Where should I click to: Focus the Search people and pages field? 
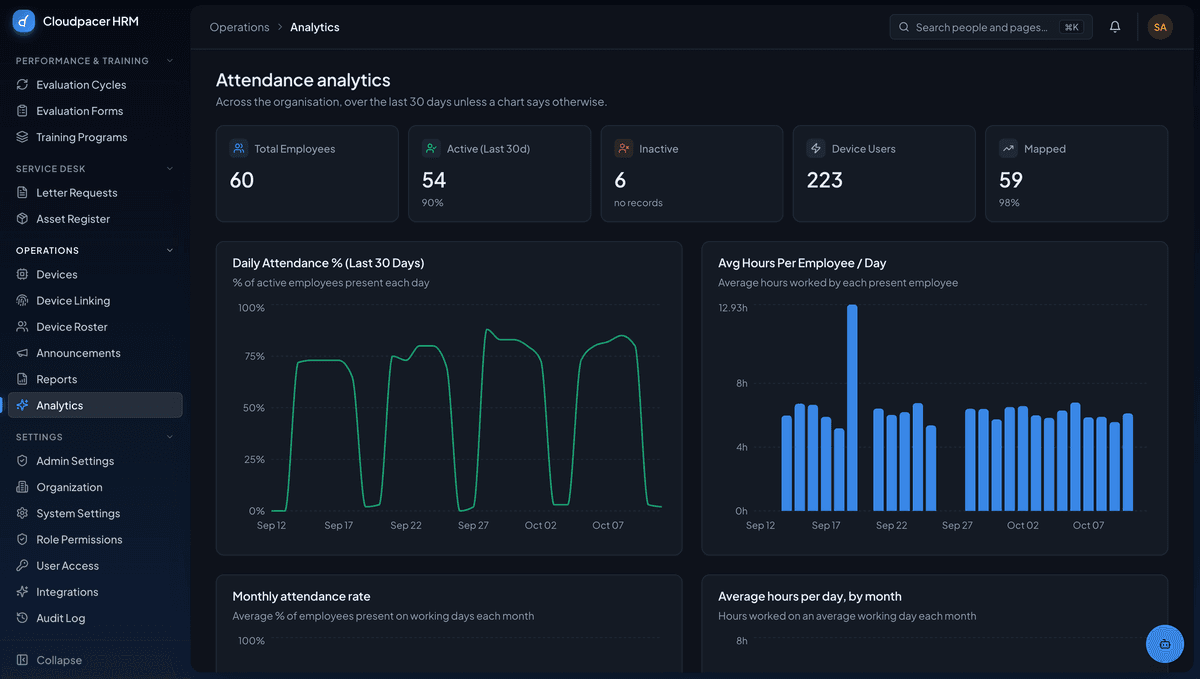[x=991, y=27]
